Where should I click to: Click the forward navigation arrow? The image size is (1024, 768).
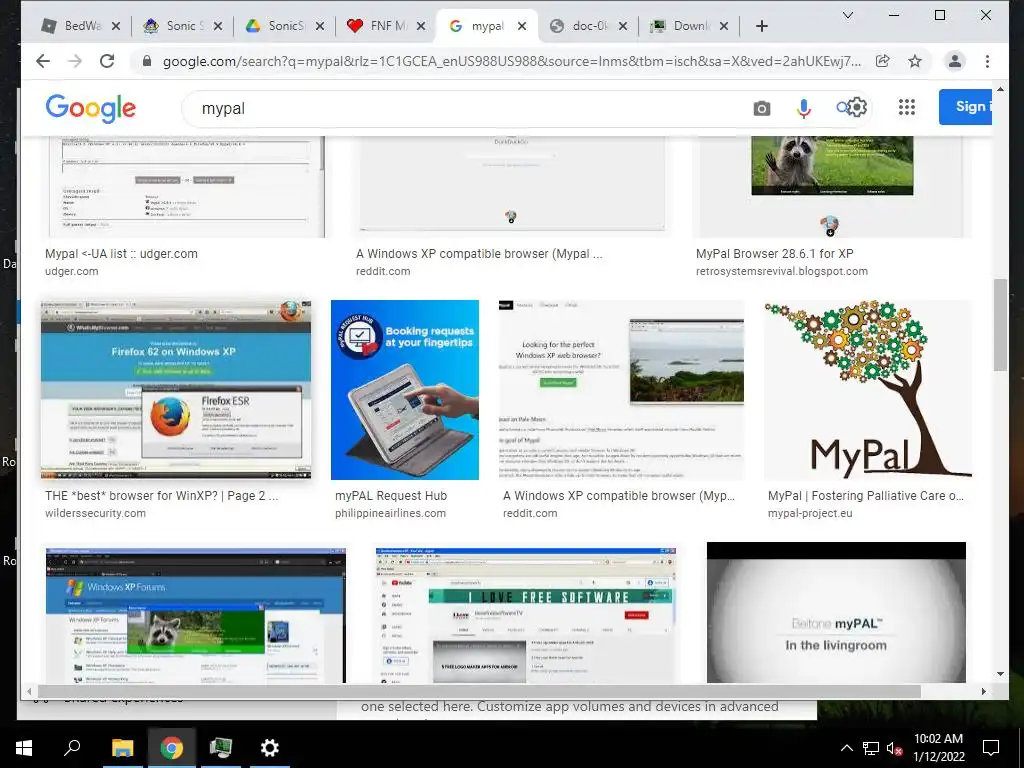pyautogui.click(x=75, y=61)
